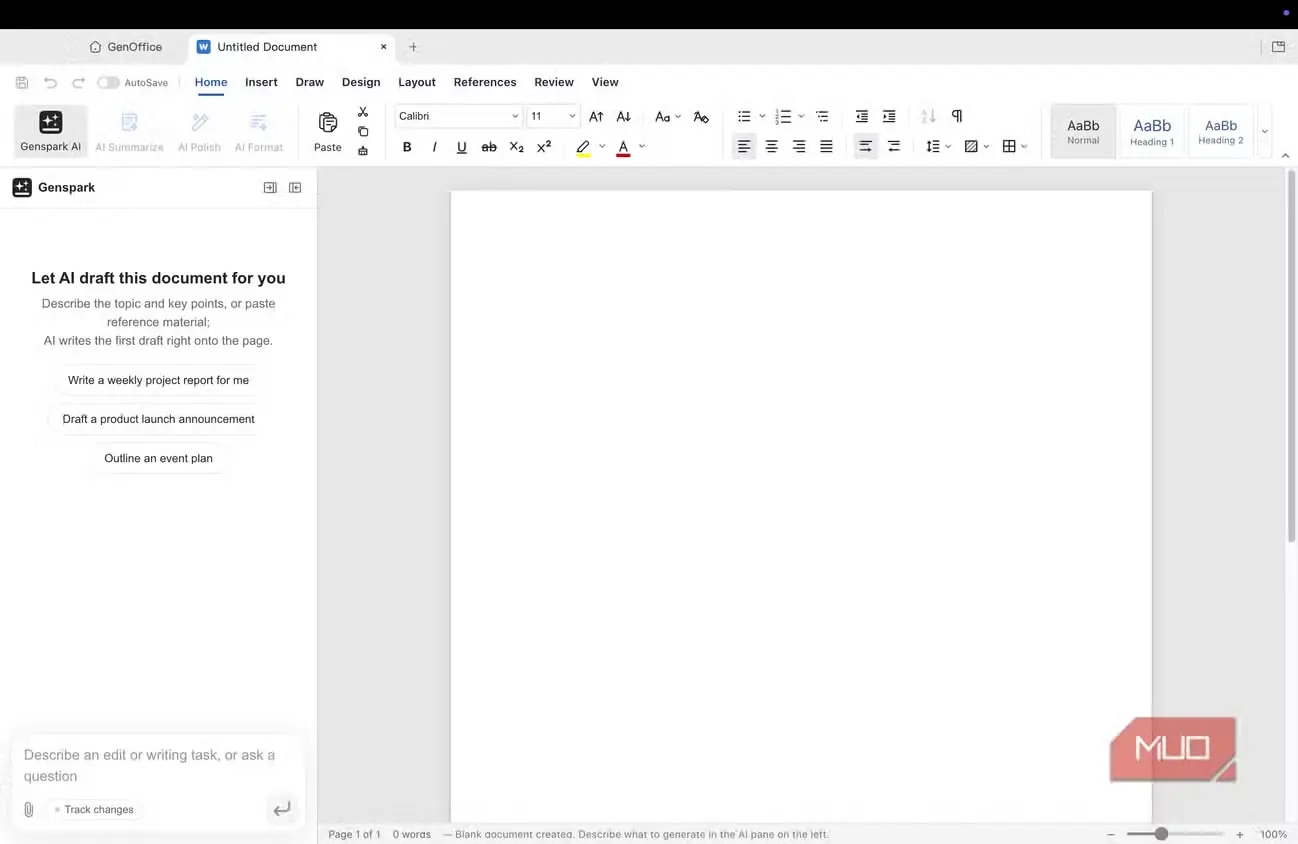Pick the 'Outline an event plan' suggestion
Image resolution: width=1298 pixels, height=844 pixels.
(158, 458)
